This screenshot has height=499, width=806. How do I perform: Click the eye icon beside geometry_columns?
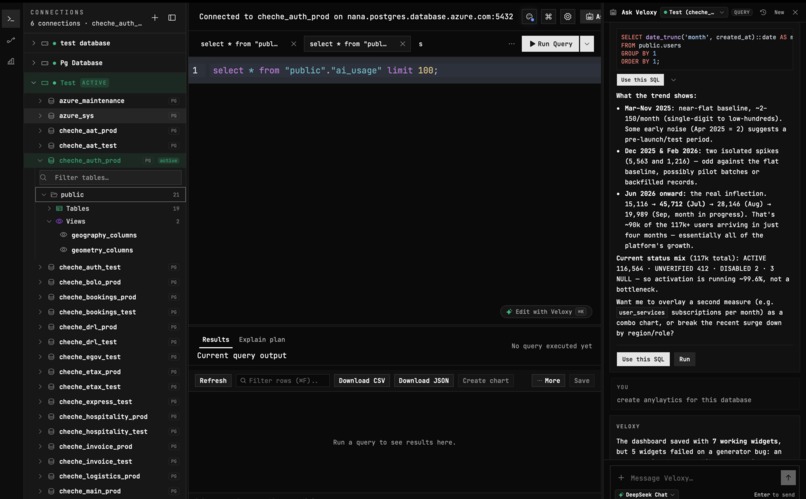click(x=63, y=250)
